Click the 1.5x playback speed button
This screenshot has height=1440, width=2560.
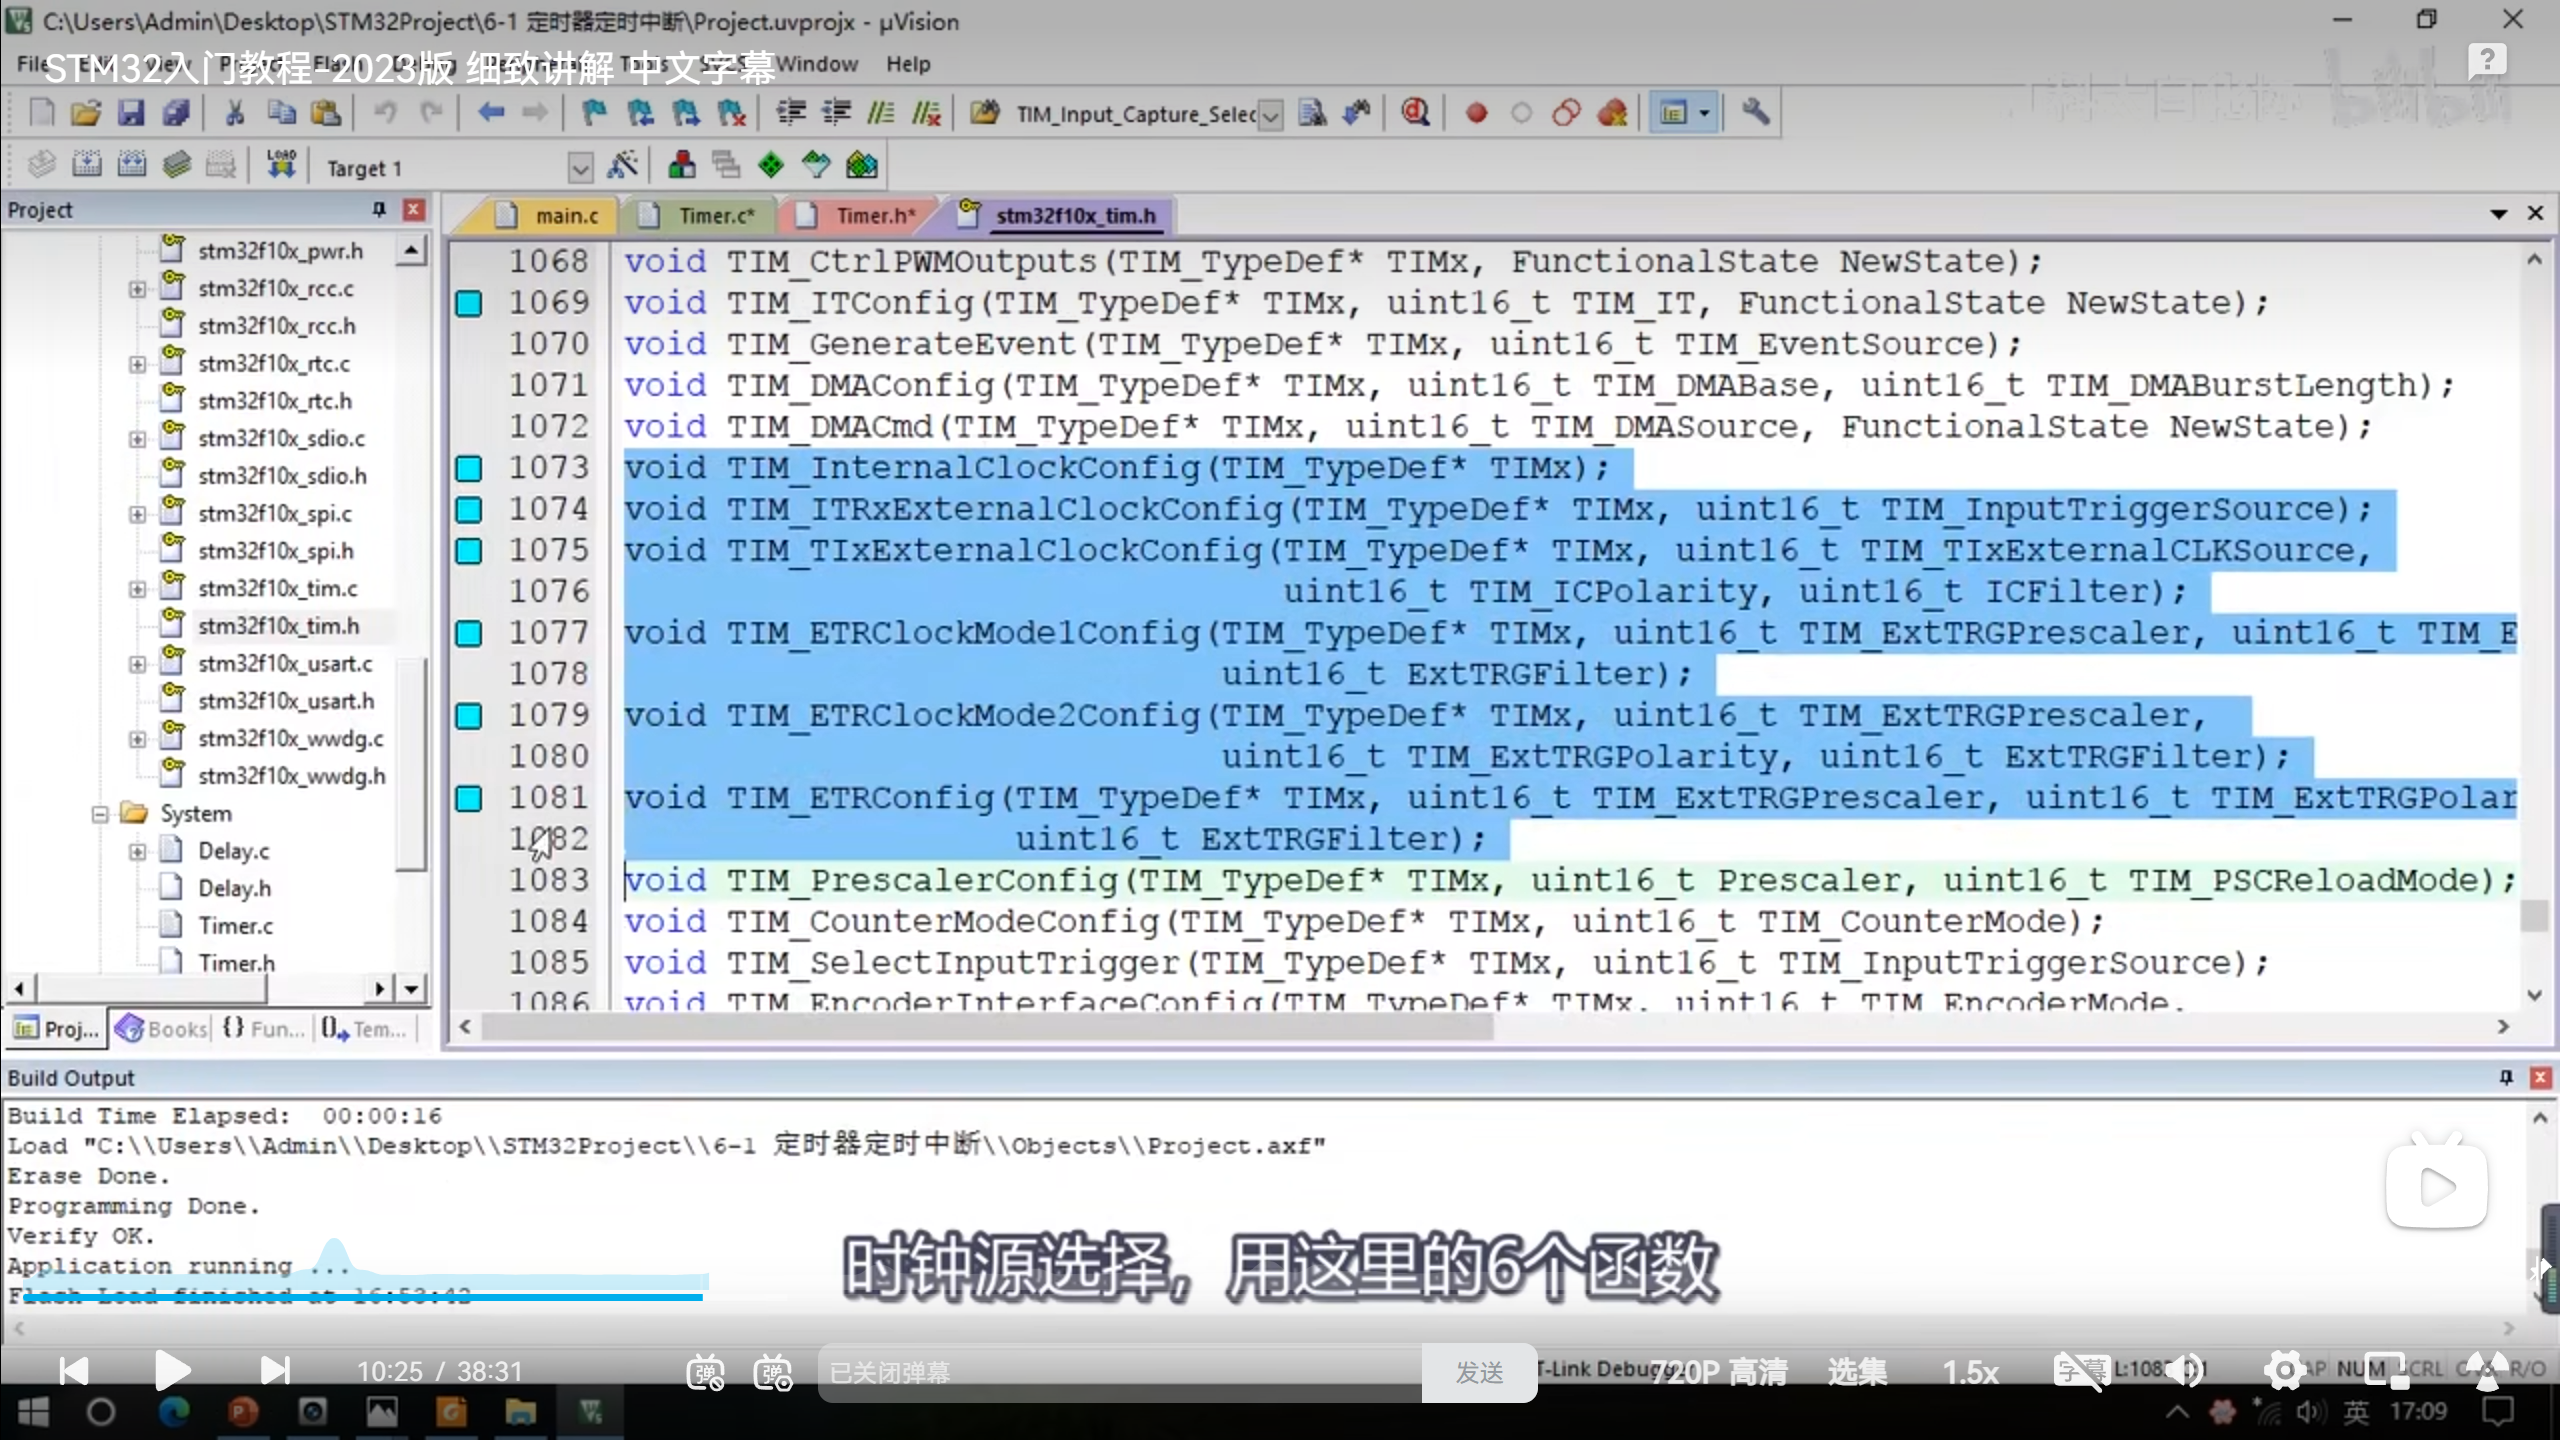(1969, 1372)
